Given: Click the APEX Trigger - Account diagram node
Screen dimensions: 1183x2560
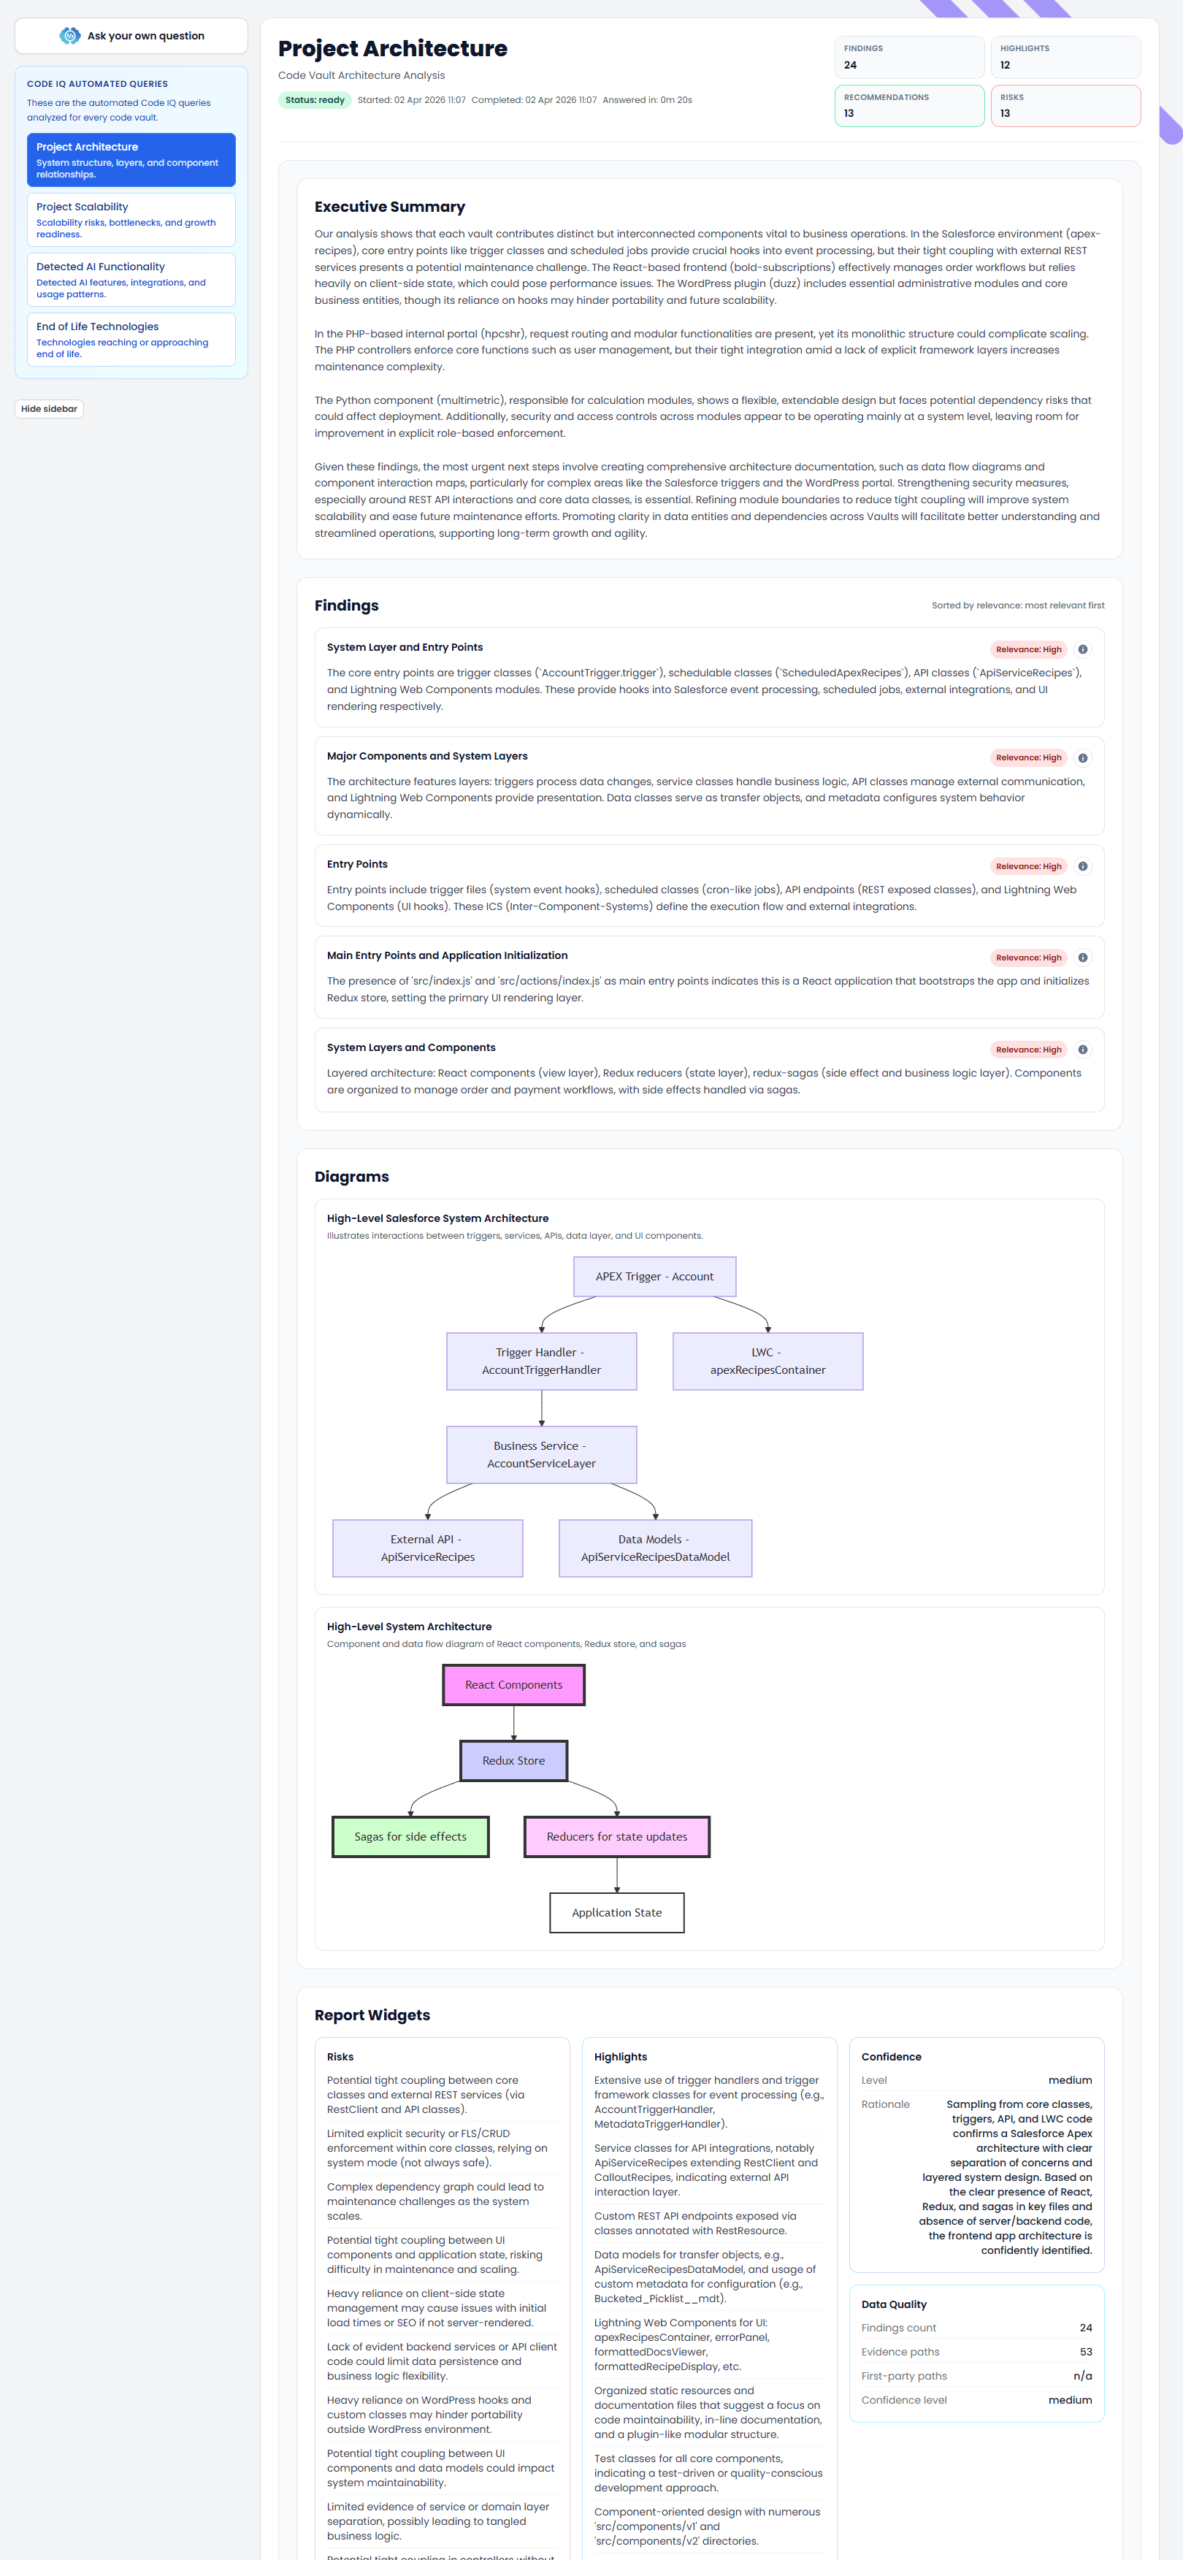Looking at the screenshot, I should pyautogui.click(x=654, y=1277).
